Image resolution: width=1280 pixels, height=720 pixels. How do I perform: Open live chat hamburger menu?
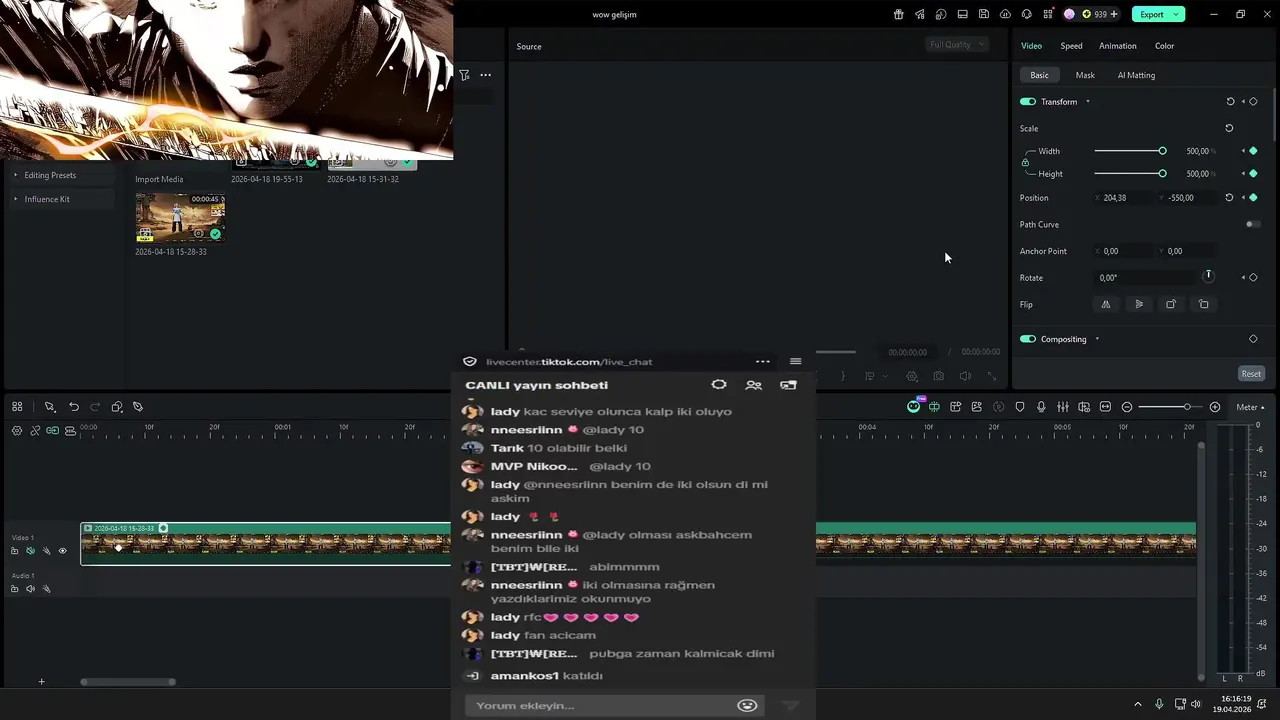click(x=795, y=362)
